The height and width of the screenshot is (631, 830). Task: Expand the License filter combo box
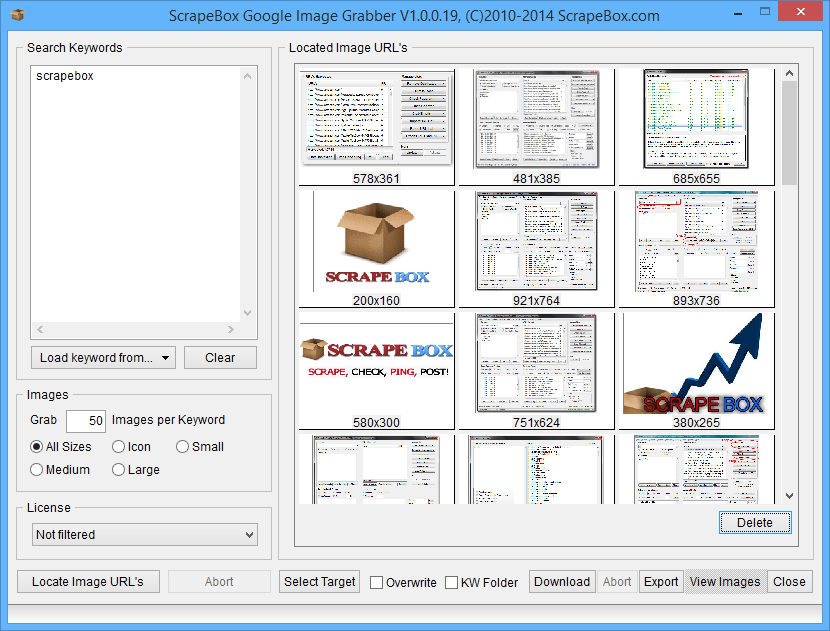coord(146,535)
